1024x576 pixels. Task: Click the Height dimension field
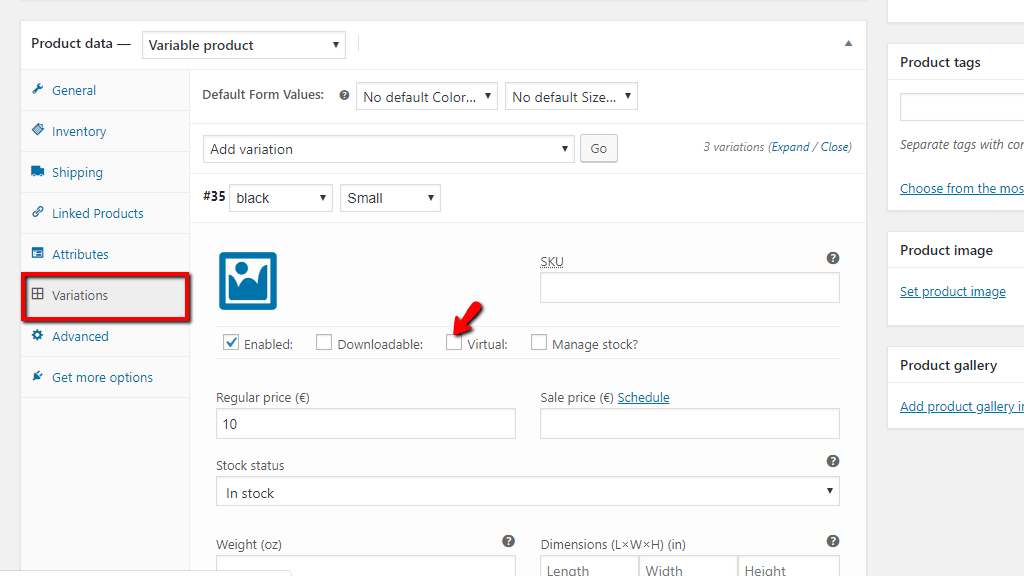pyautogui.click(x=789, y=566)
